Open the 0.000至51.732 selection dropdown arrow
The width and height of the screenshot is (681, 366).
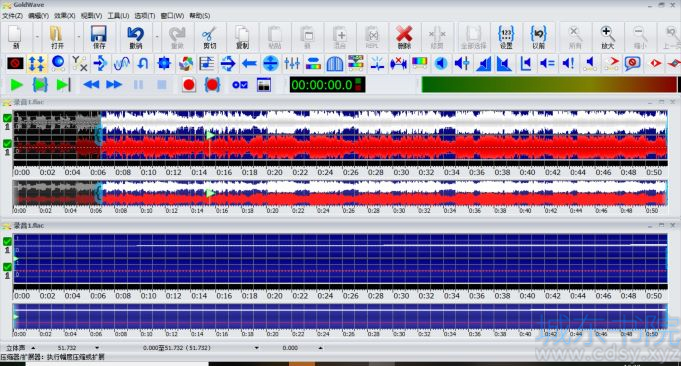[x=256, y=348]
